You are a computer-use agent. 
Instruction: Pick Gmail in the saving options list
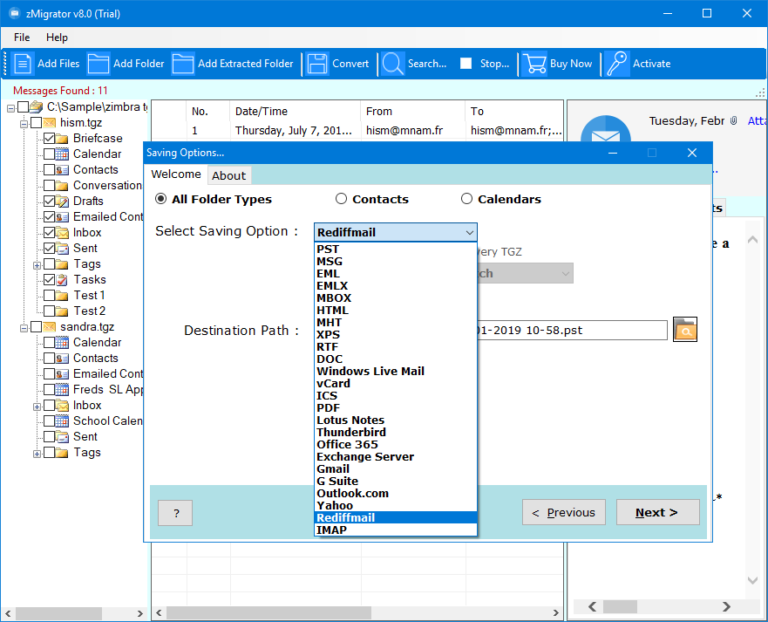tap(396, 469)
